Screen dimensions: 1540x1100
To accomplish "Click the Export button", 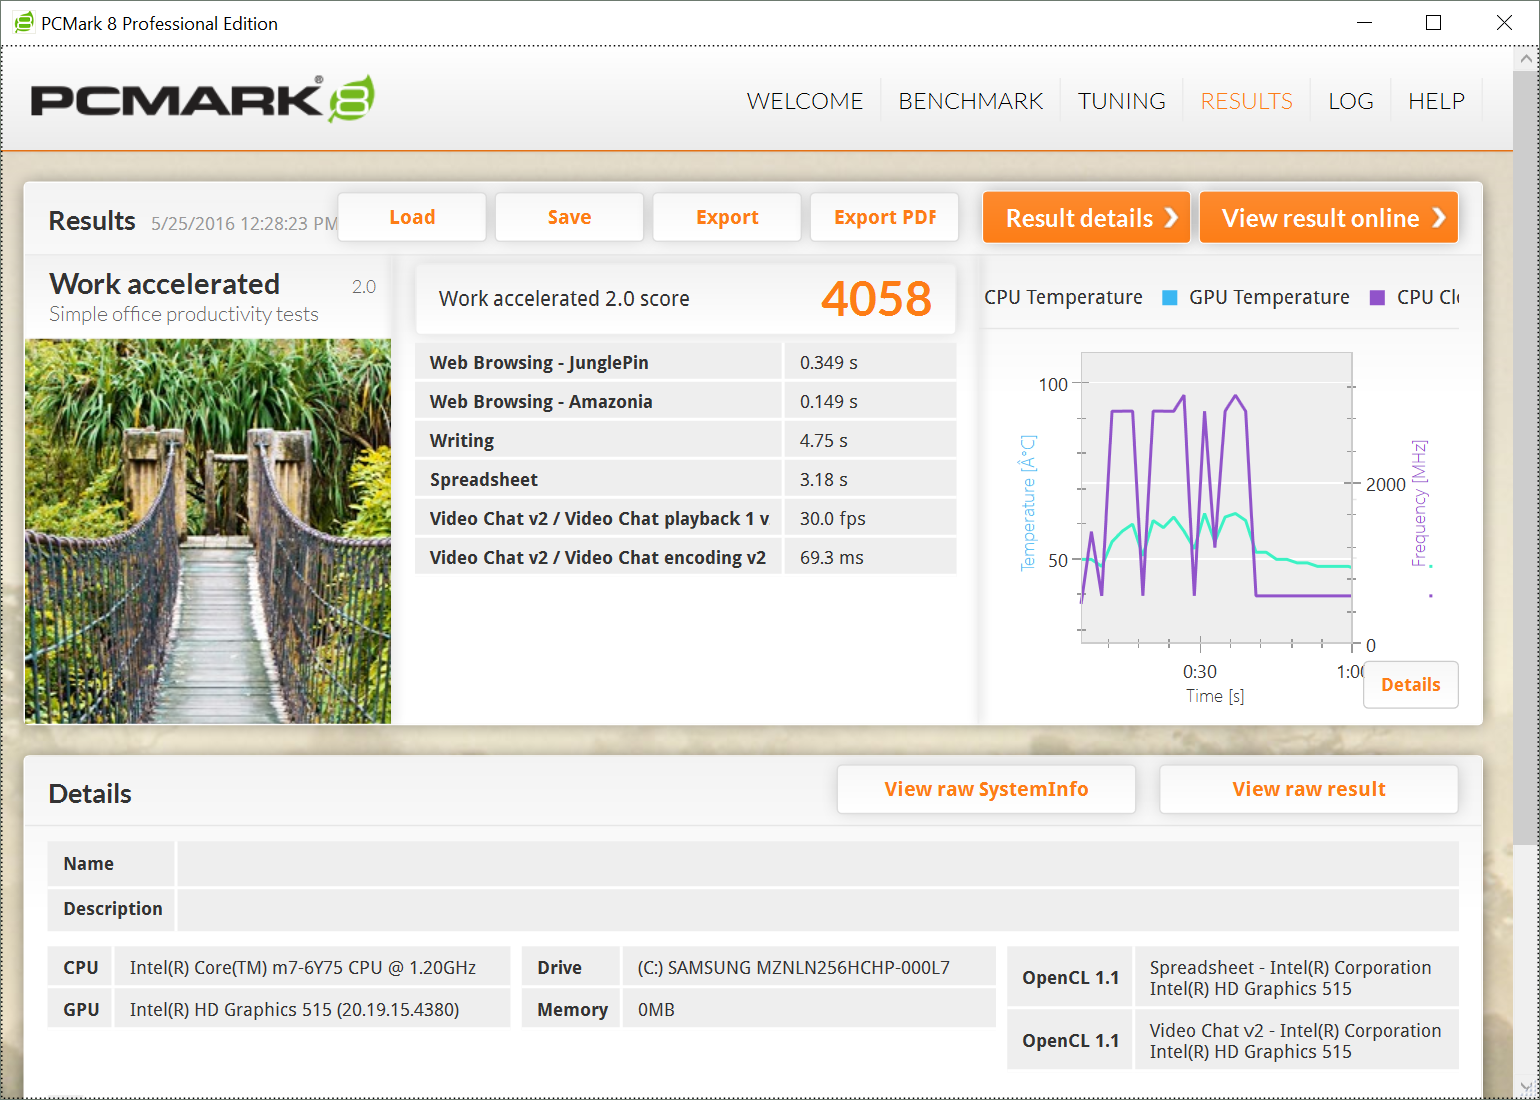I will (727, 217).
